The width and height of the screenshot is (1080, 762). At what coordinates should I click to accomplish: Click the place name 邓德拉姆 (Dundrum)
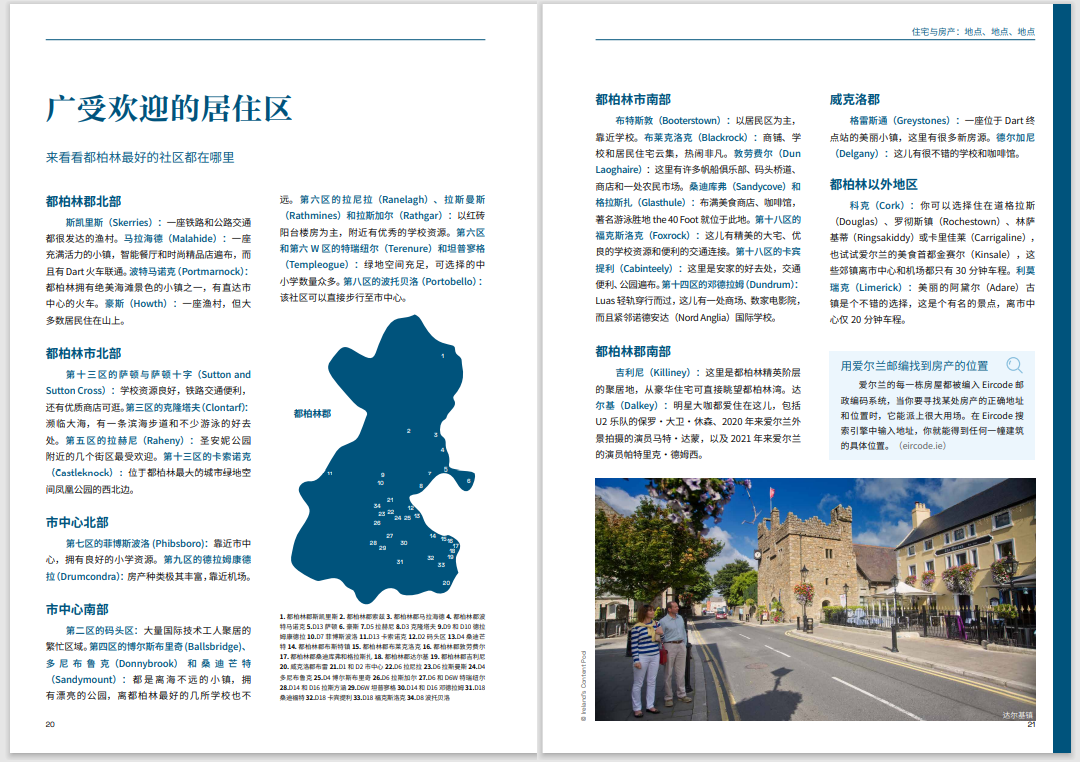[x=749, y=285]
